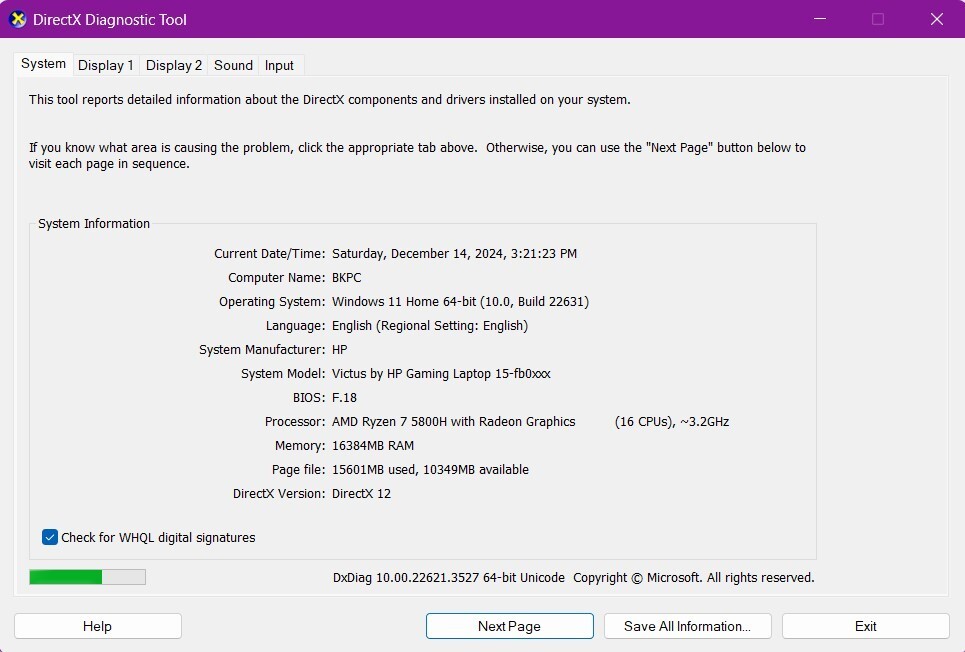Viewport: 965px width, 652px height.
Task: Click the Exit button
Action: (865, 626)
